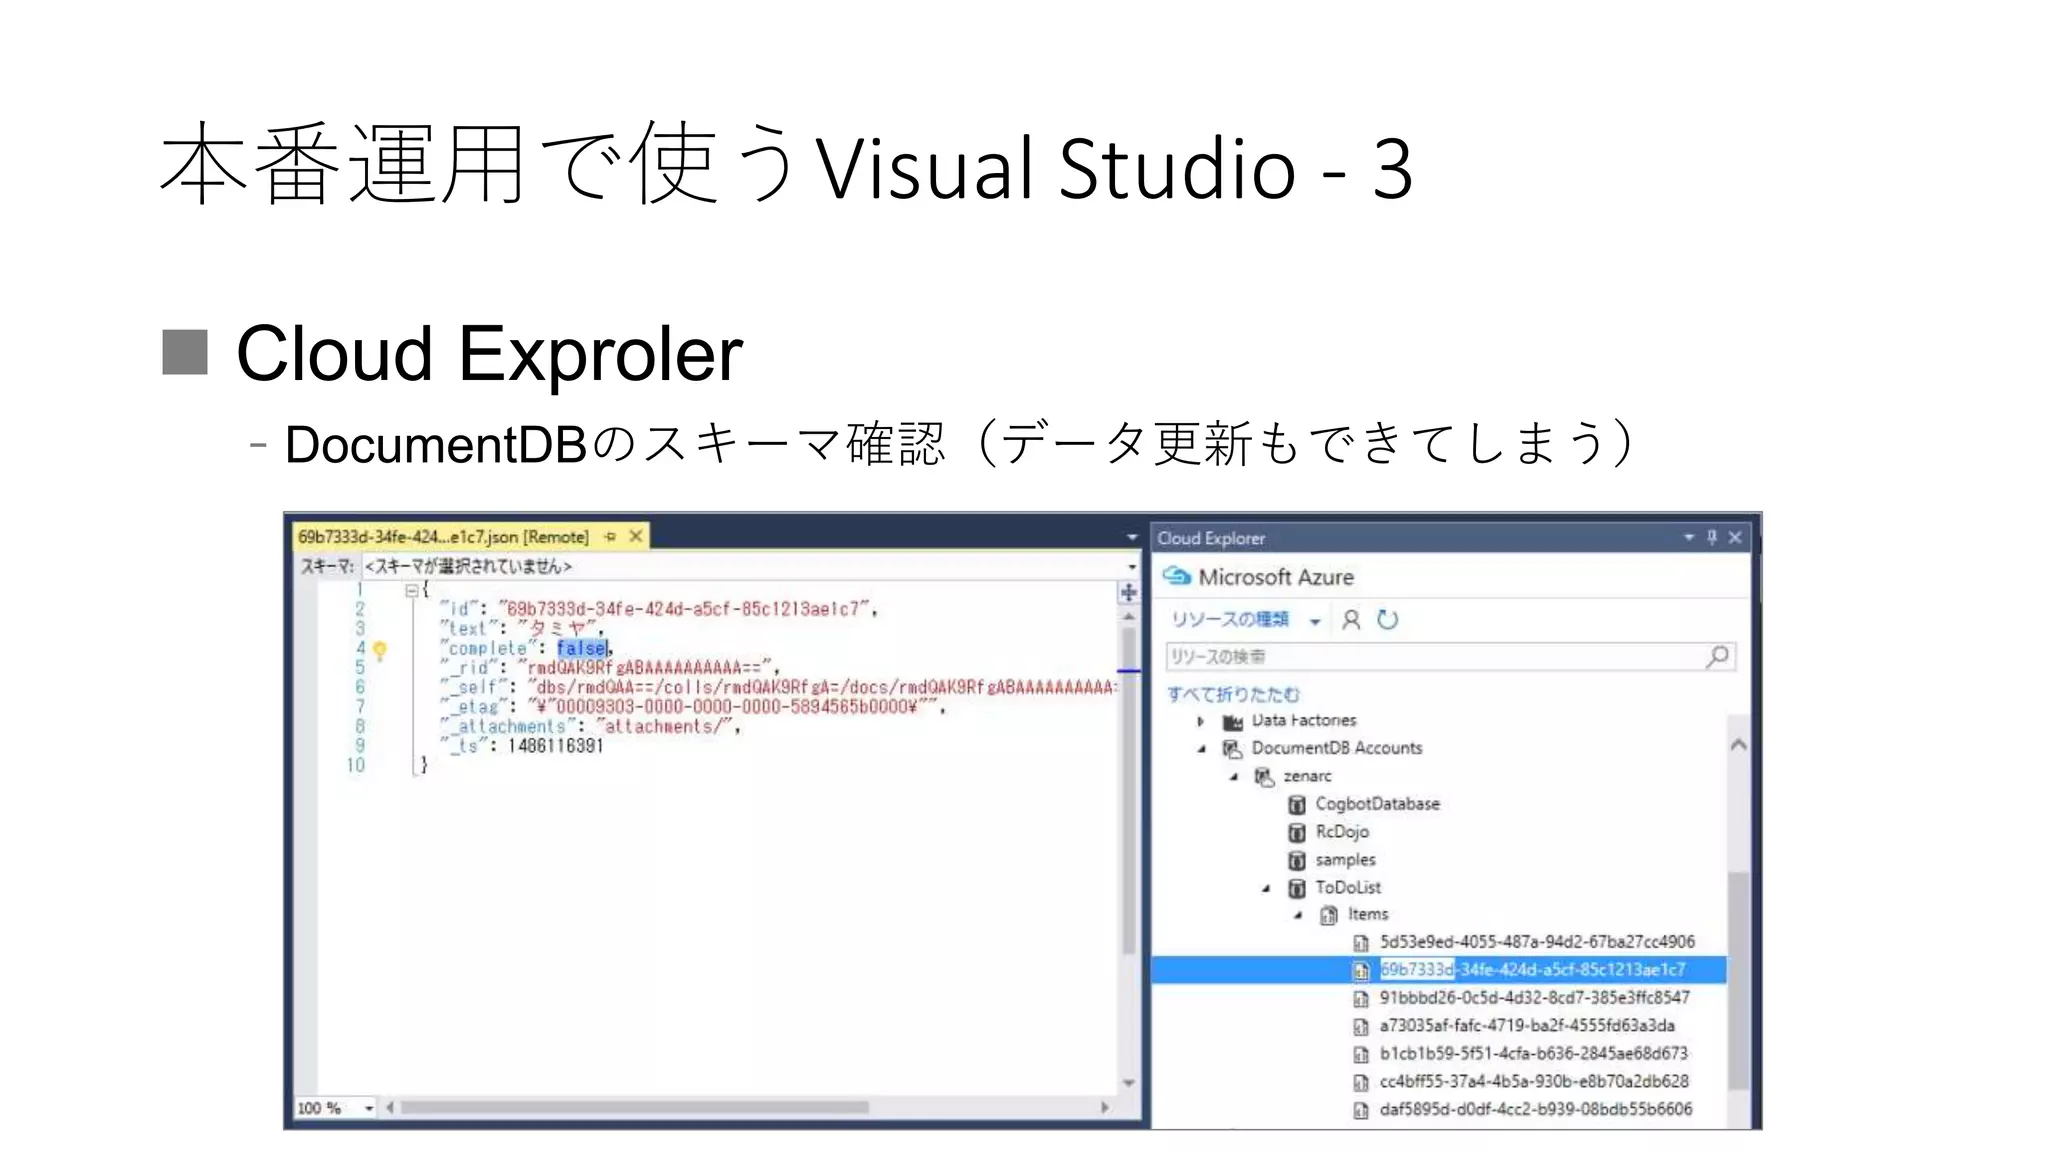This screenshot has height=1152, width=2048.
Task: Click the zenarc account icon
Action: click(x=1265, y=776)
